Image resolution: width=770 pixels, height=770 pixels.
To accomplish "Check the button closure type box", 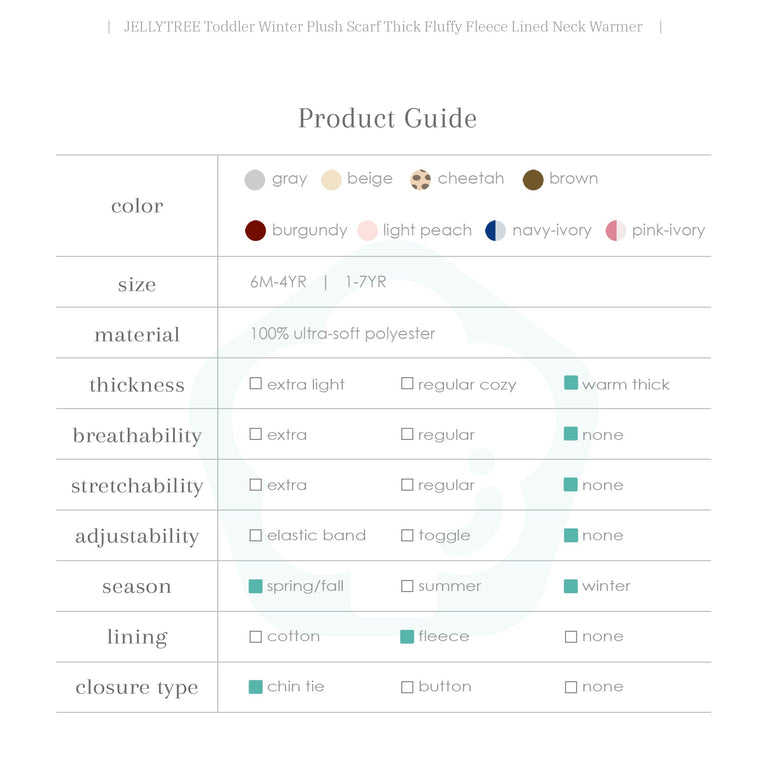I will [407, 687].
